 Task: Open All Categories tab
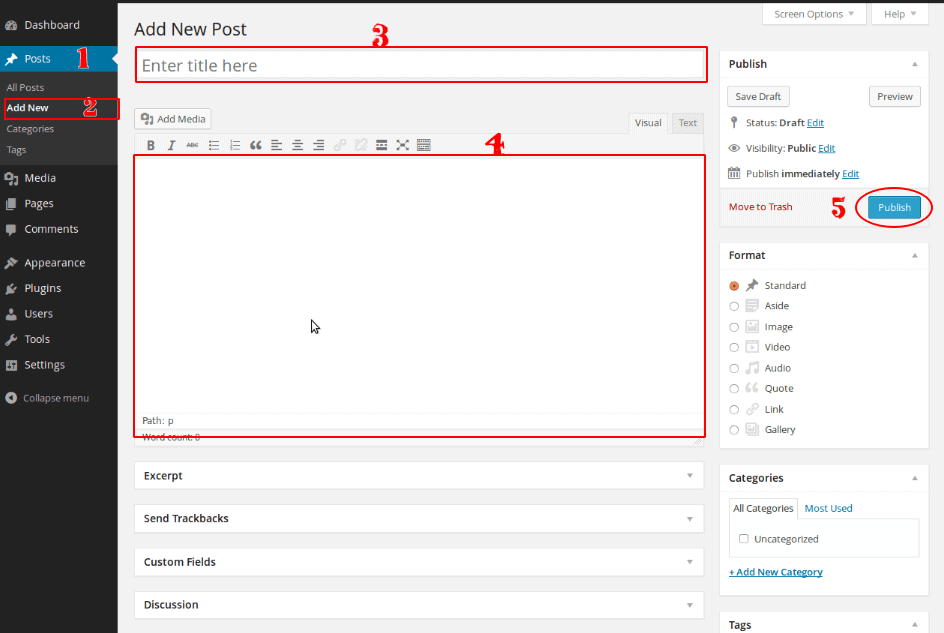(763, 508)
